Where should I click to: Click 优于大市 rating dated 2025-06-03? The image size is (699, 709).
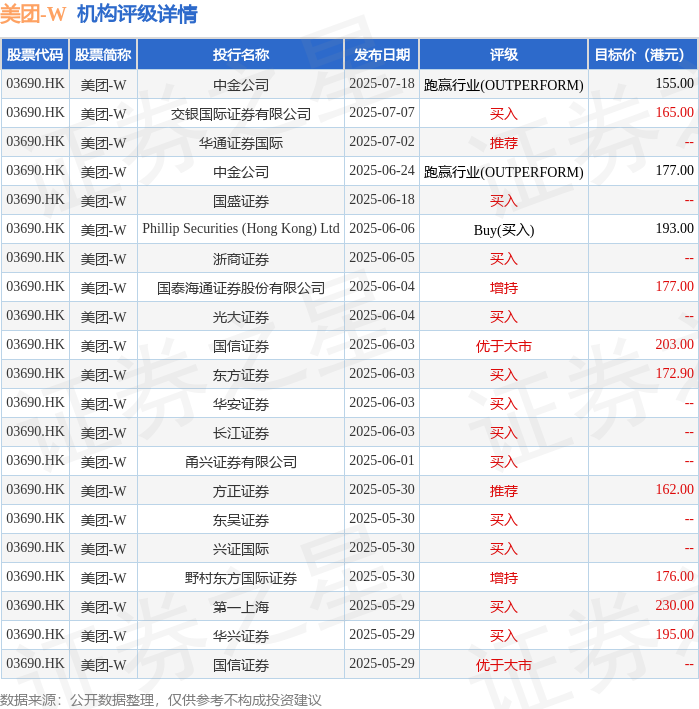pyautogui.click(x=504, y=346)
